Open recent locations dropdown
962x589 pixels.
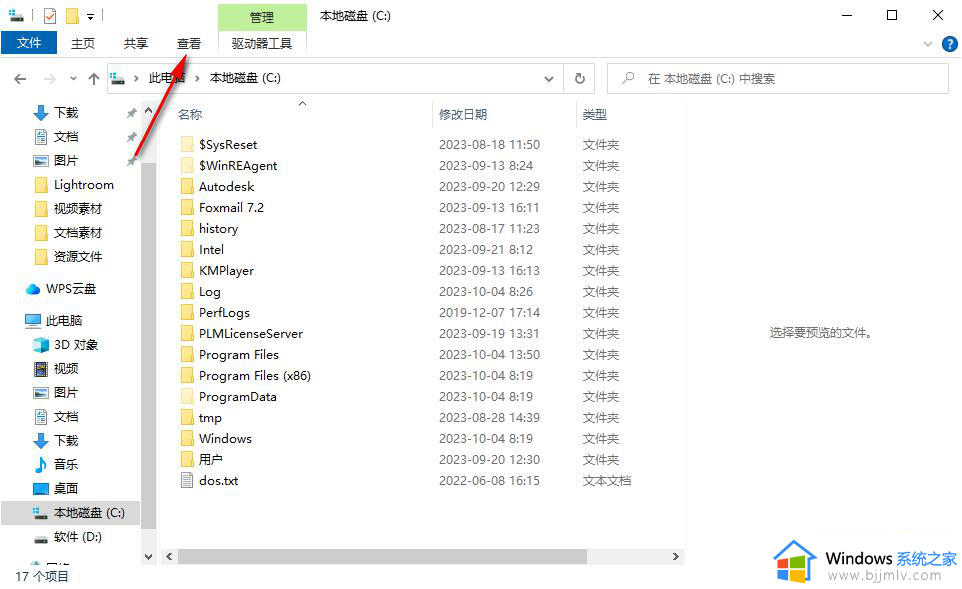pyautogui.click(x=73, y=79)
